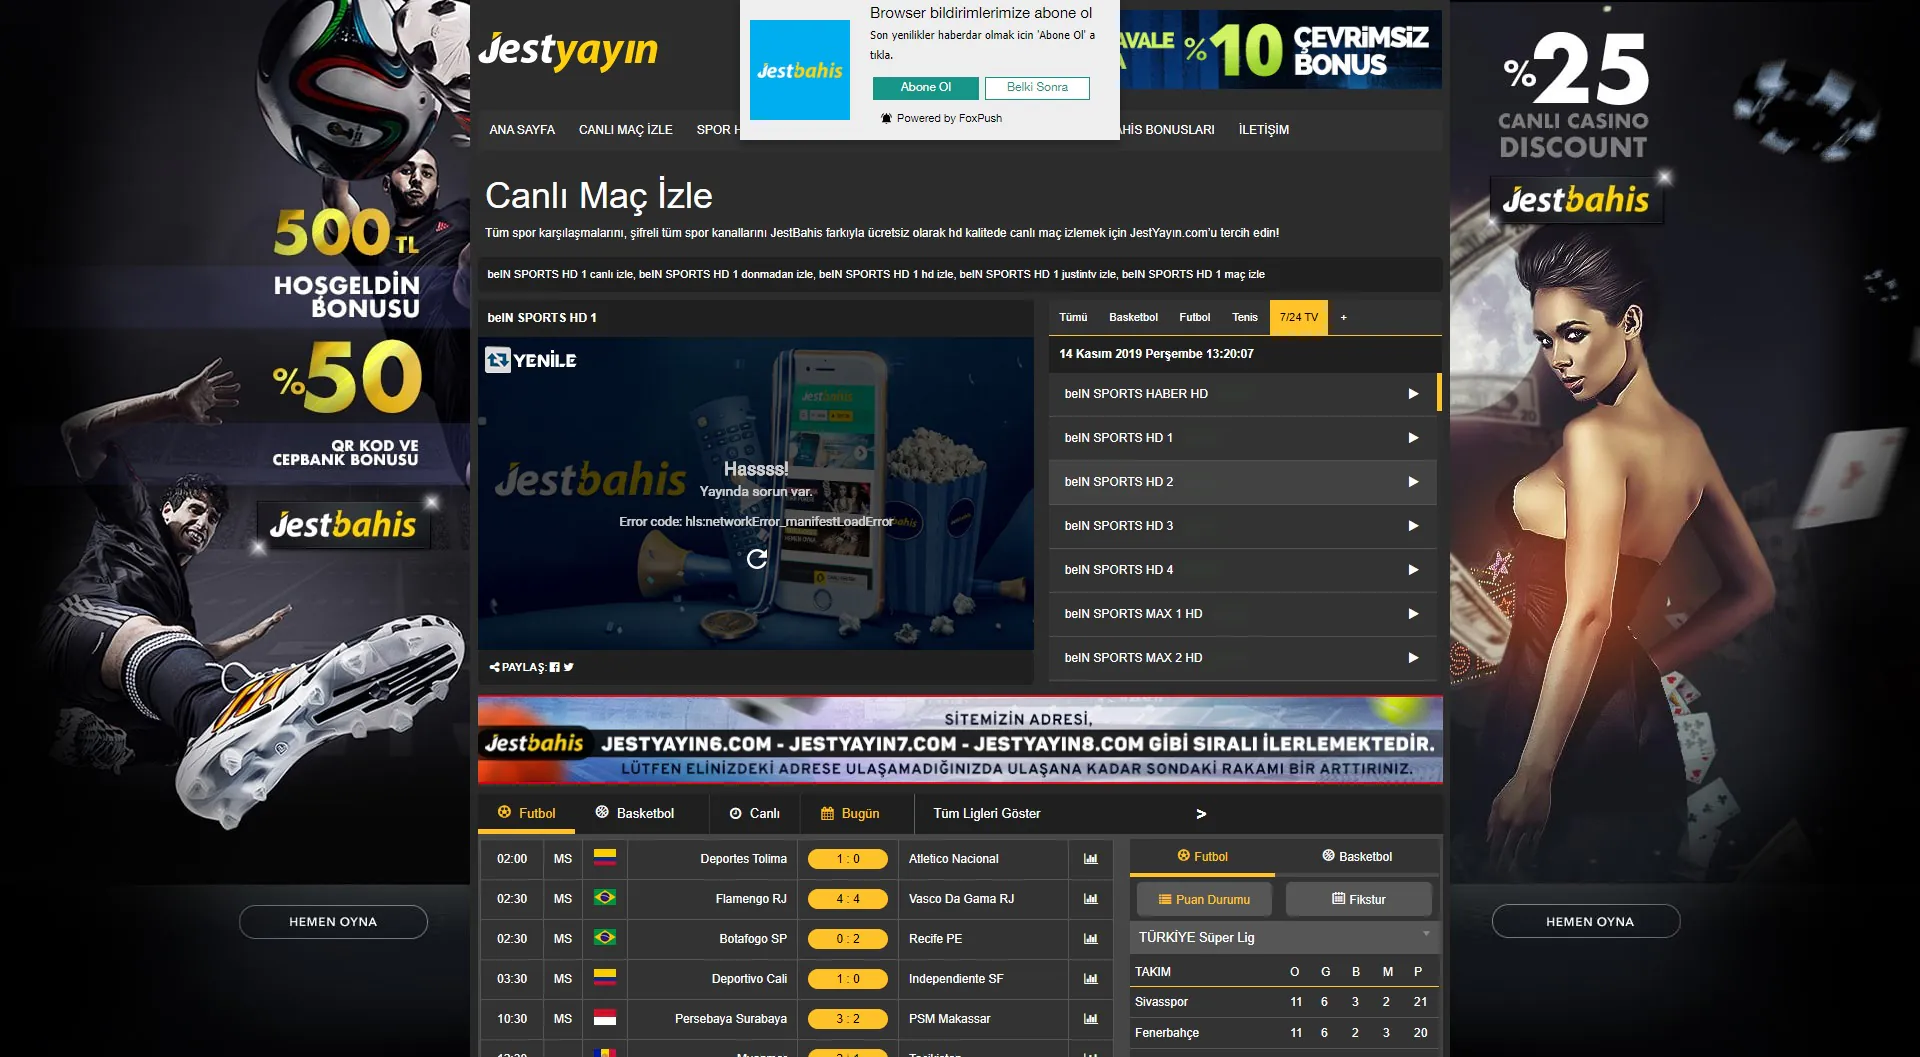Expand the TÜRKİYE Süper Lig dropdown
The width and height of the screenshot is (1920, 1057).
(1426, 935)
